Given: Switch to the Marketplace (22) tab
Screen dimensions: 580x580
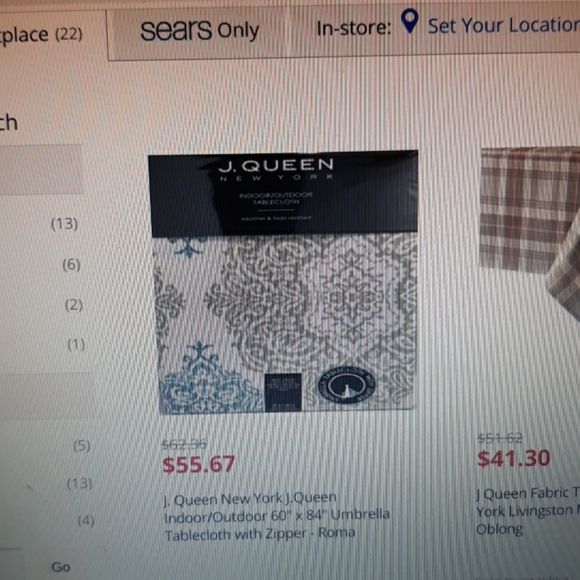Looking at the screenshot, I should click(41, 35).
